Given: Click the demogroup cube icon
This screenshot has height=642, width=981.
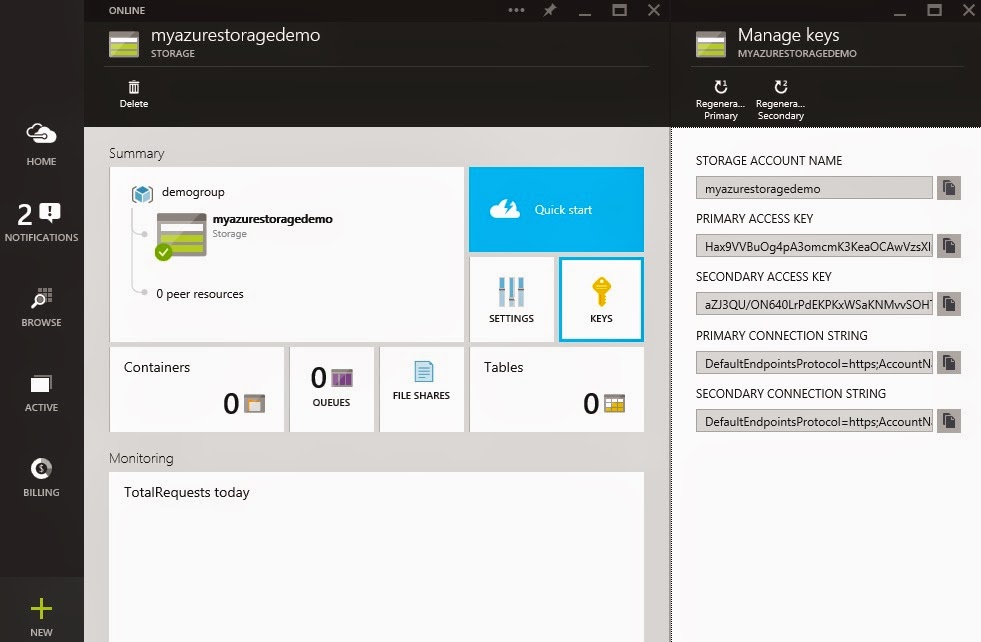Looking at the screenshot, I should point(142,194).
